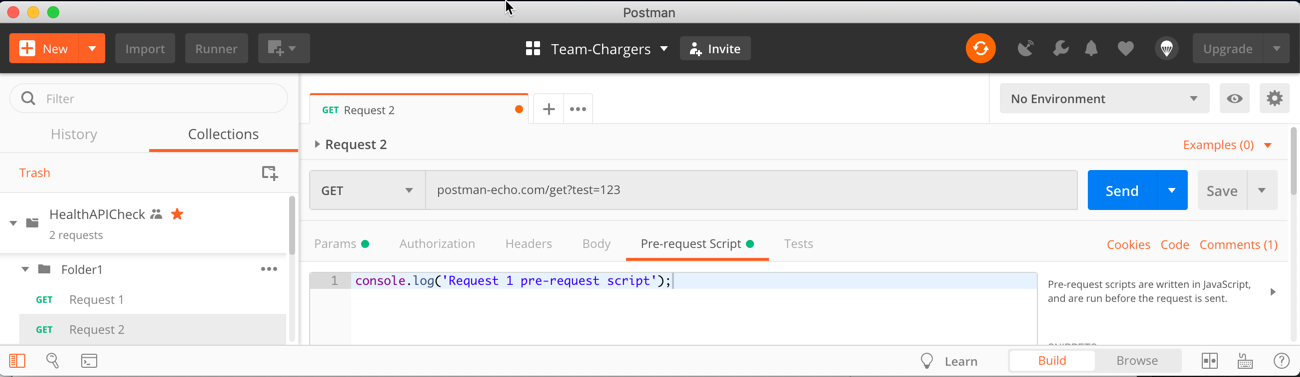This screenshot has height=377, width=1300.
Task: Open Find and Replace icon
Action: [53, 361]
